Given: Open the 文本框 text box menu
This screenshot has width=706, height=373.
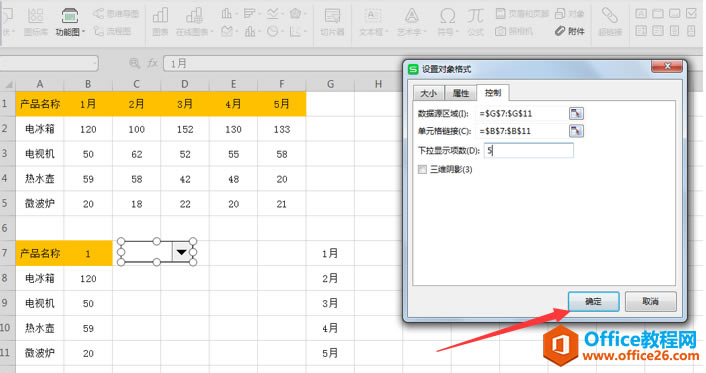Looking at the screenshot, I should pos(373,22).
